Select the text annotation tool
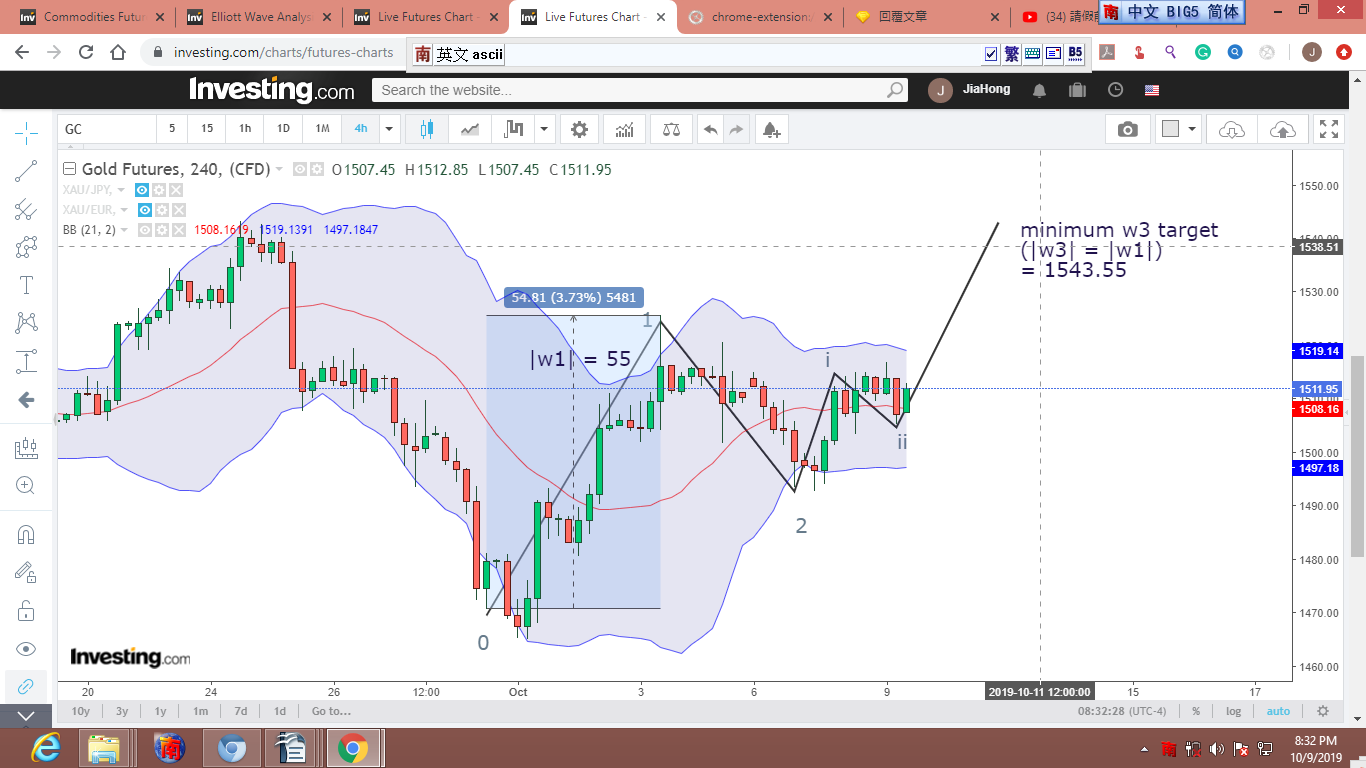The height and width of the screenshot is (768, 1366). click(x=26, y=285)
